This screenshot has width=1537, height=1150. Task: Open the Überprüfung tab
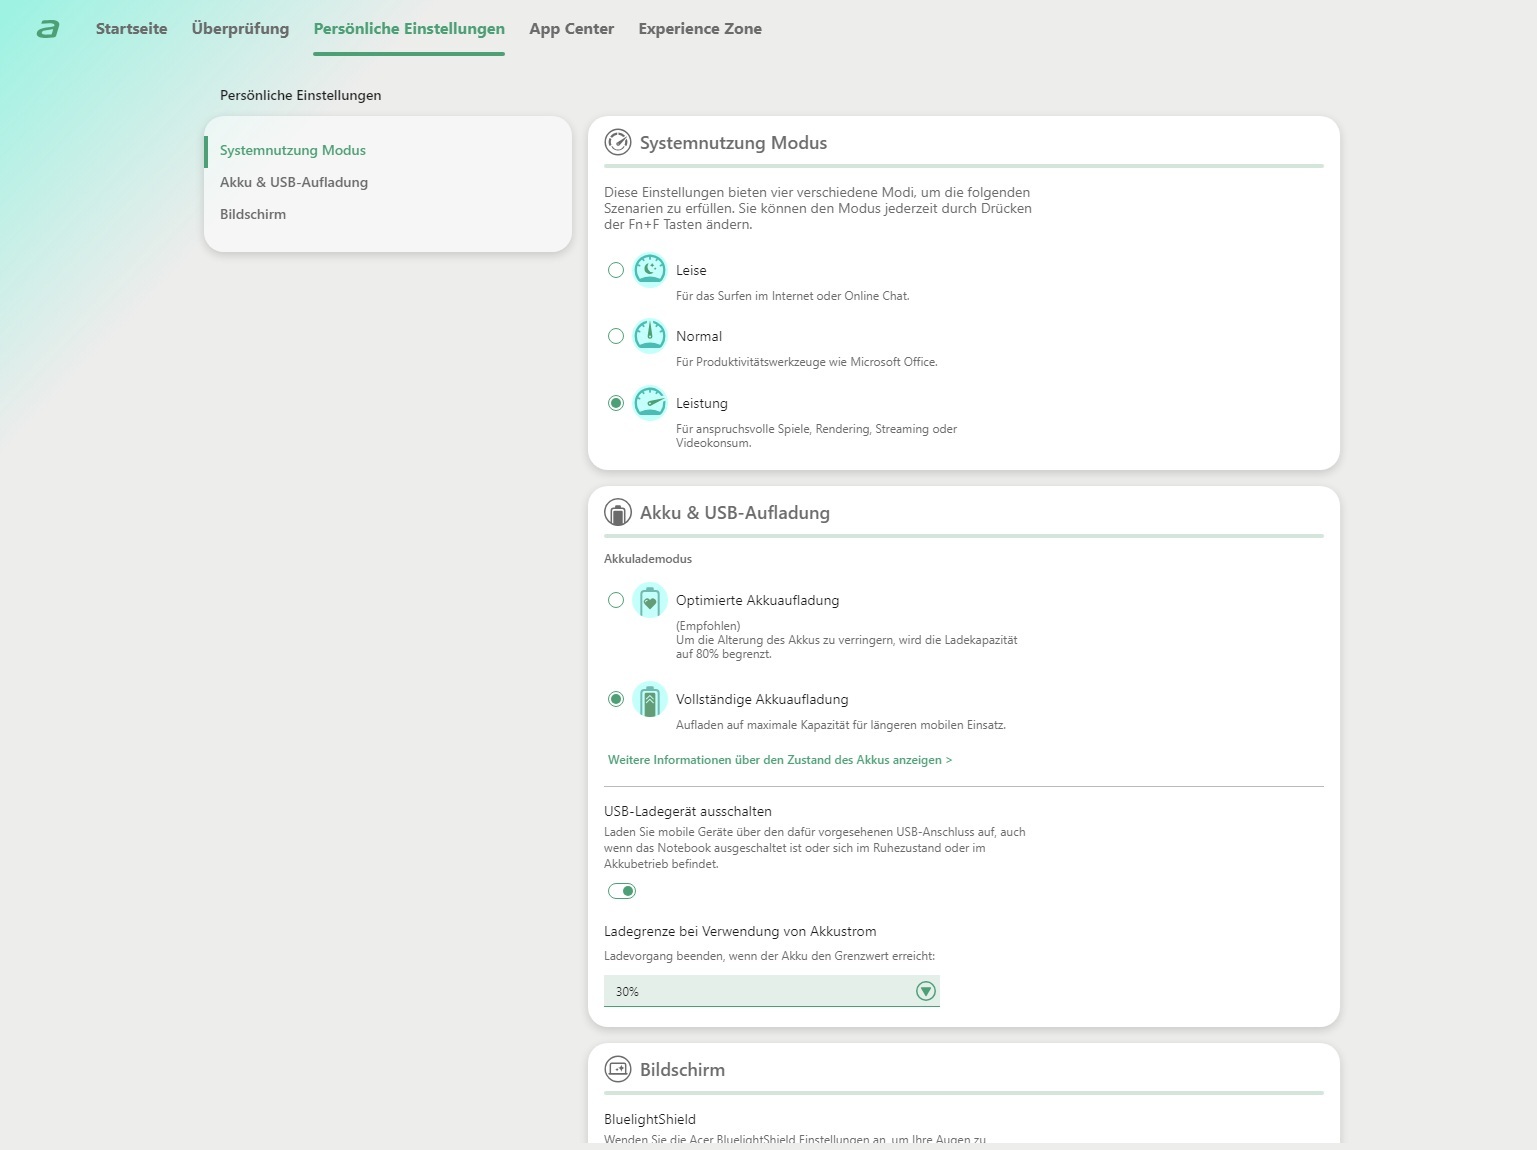coord(240,29)
